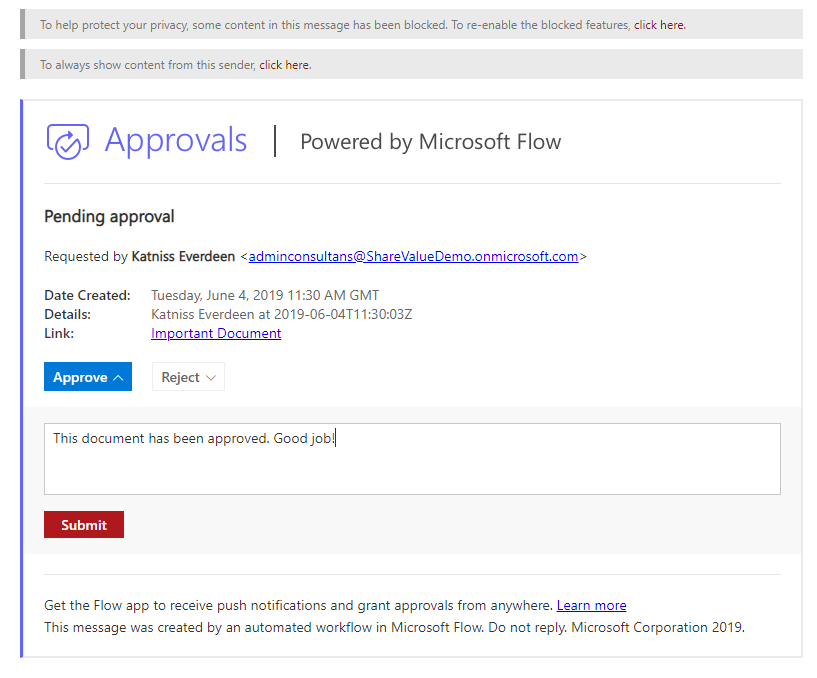
Task: Submit the approval response
Action: click(x=84, y=524)
